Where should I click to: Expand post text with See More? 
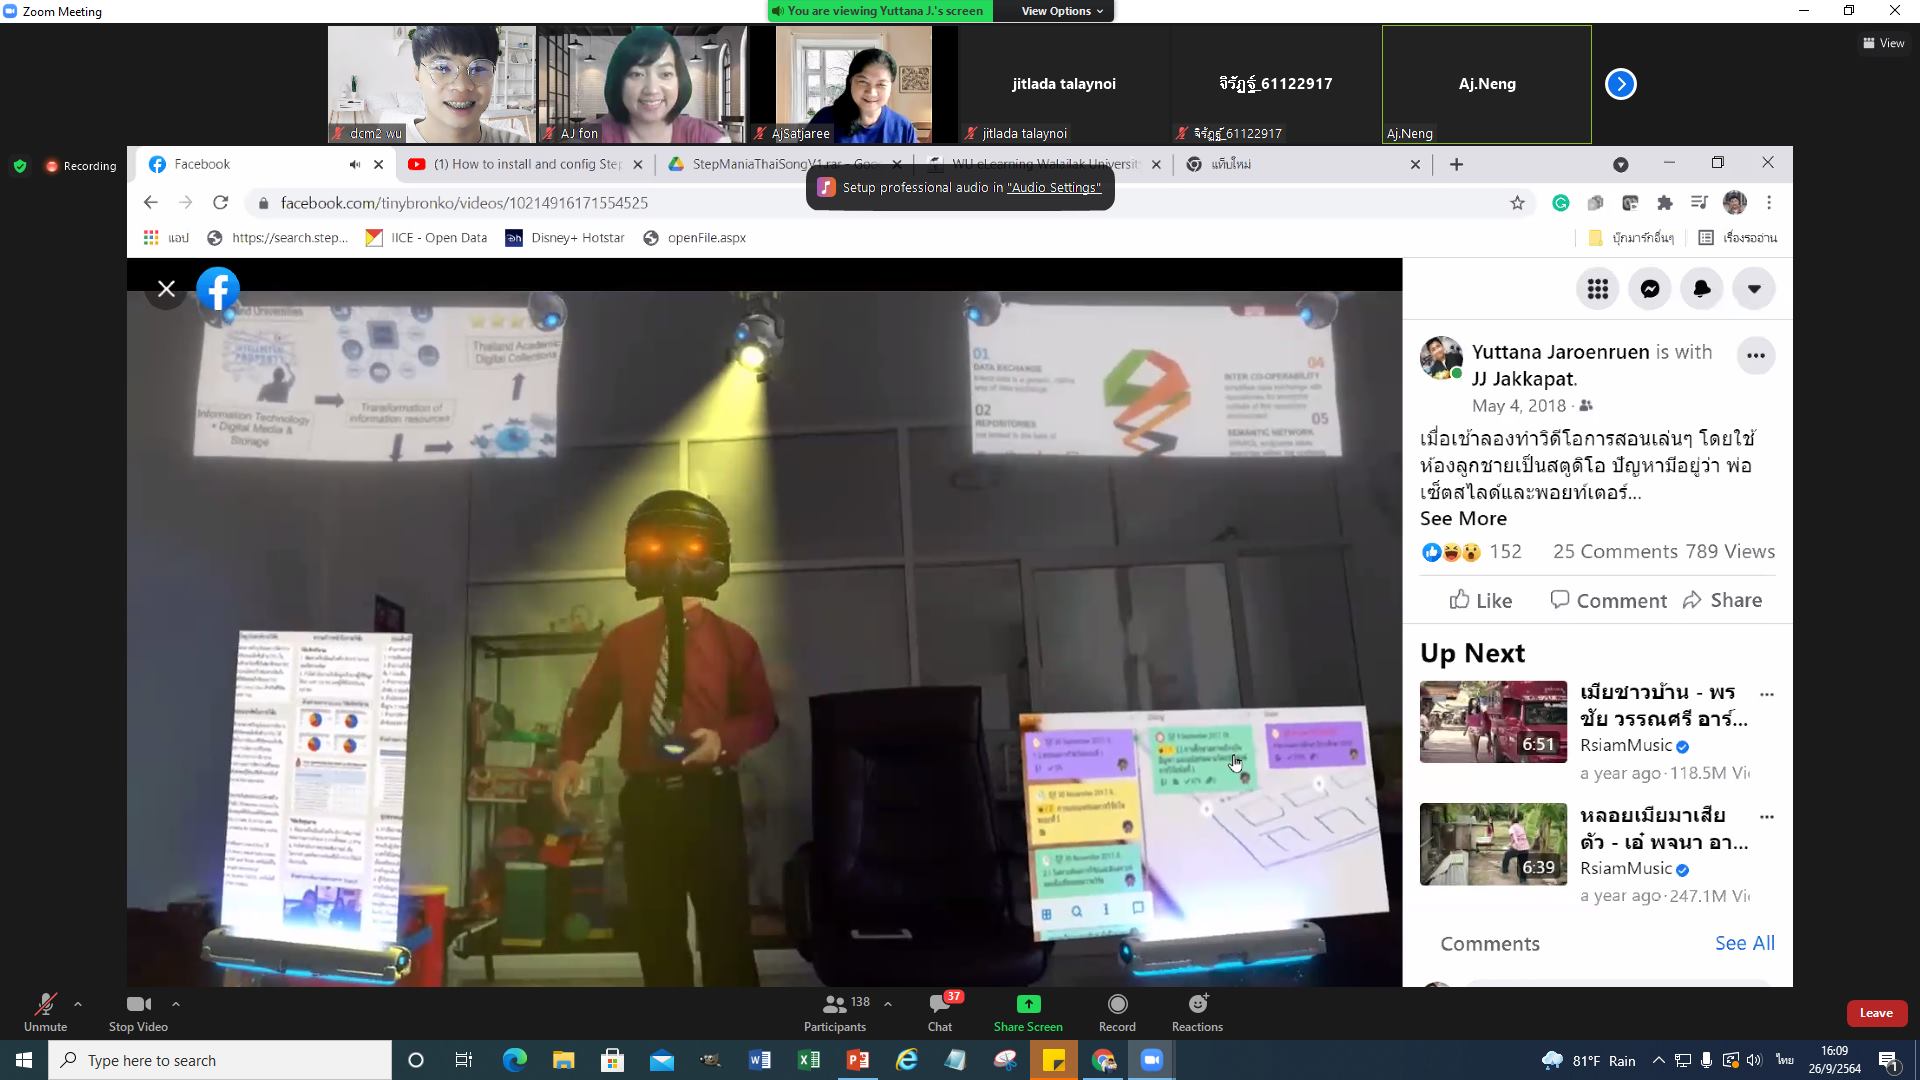[1463, 519]
